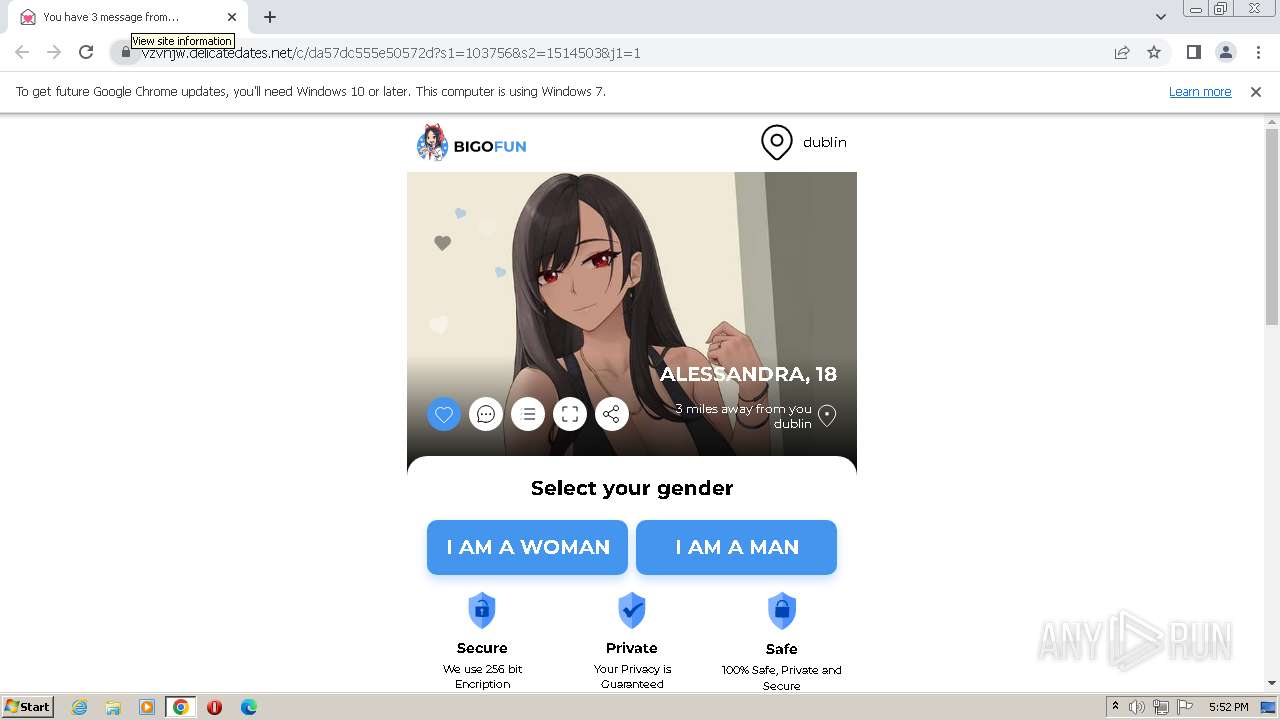Image resolution: width=1280 pixels, height=720 pixels.
Task: Open the tab search dropdown arrow
Action: tap(1160, 17)
